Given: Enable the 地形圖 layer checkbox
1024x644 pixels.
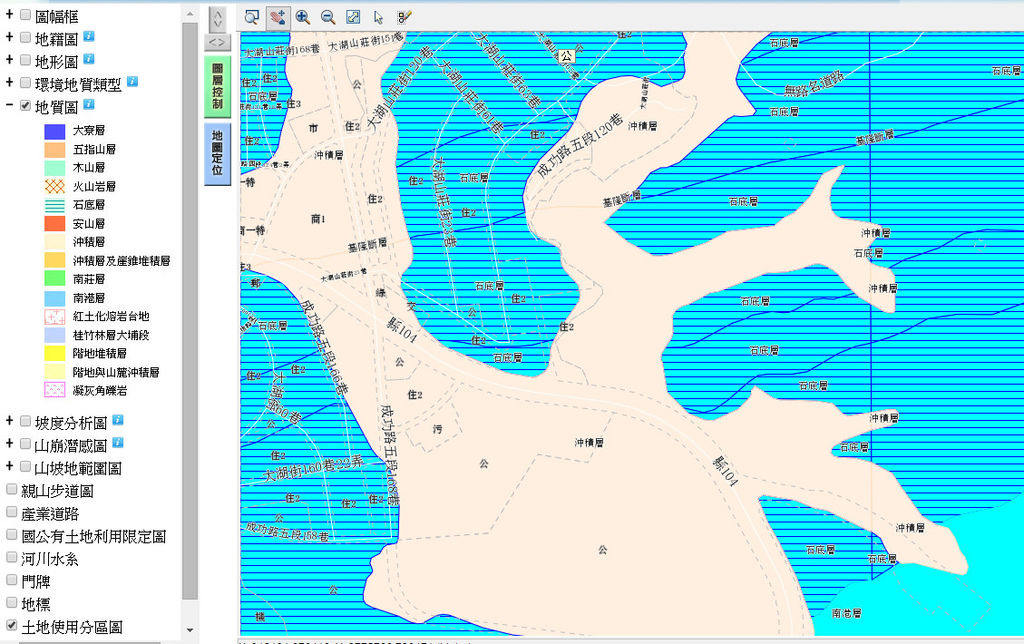Looking at the screenshot, I should pos(26,61).
